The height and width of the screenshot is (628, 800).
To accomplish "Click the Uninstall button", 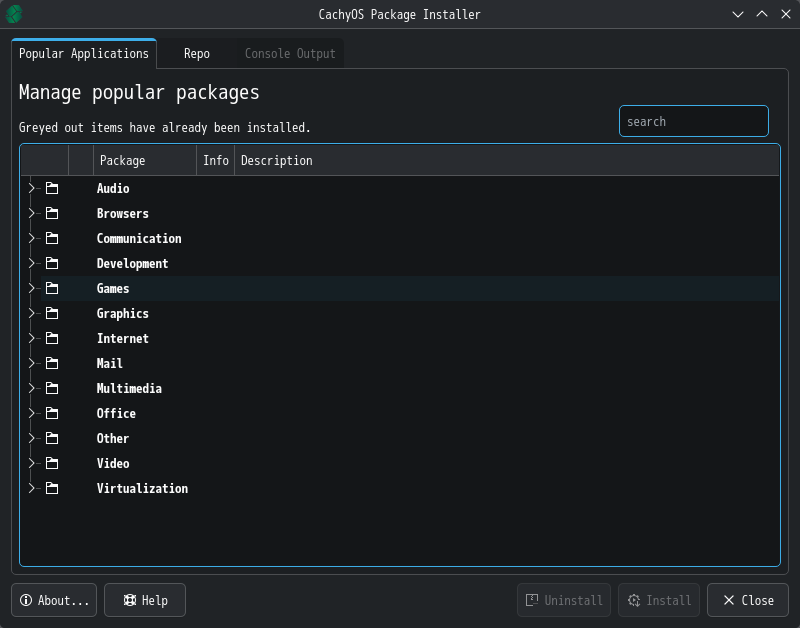I will coord(564,600).
